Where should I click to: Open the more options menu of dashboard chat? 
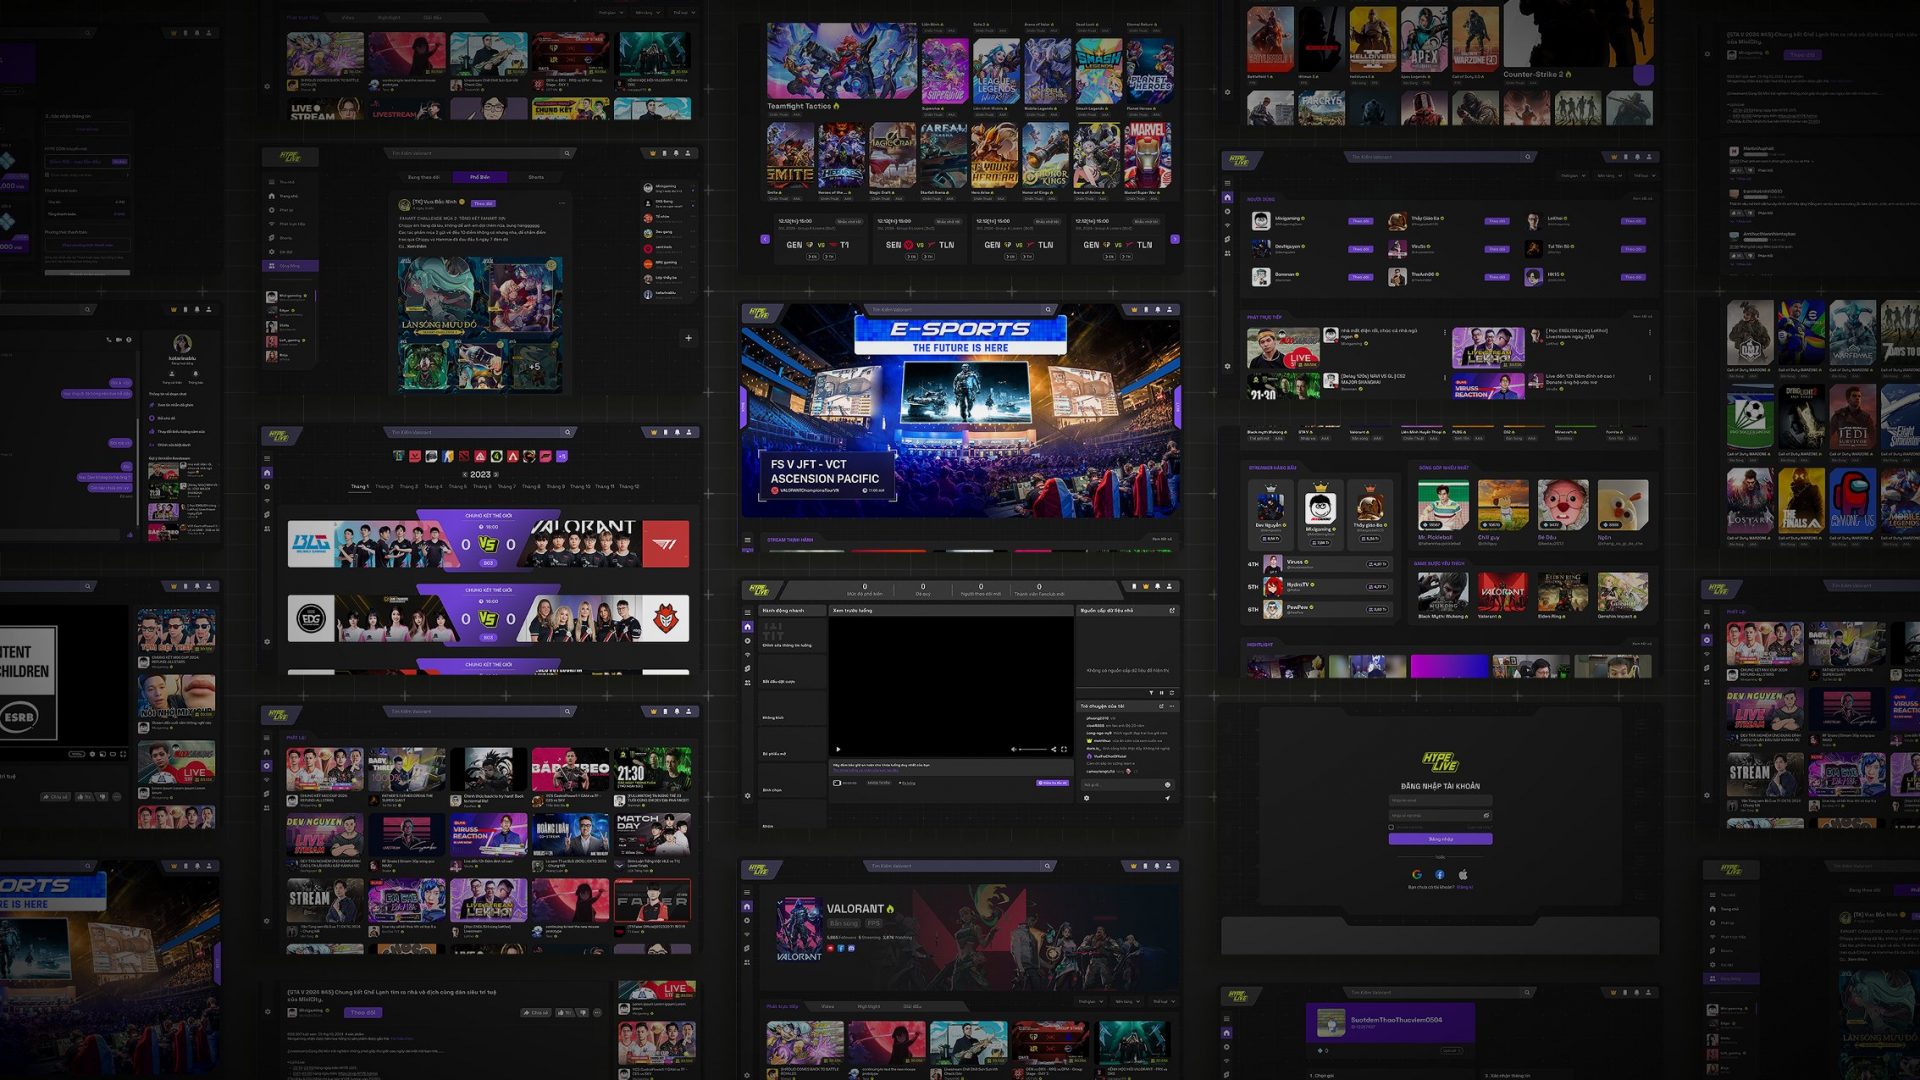pyautogui.click(x=1172, y=706)
